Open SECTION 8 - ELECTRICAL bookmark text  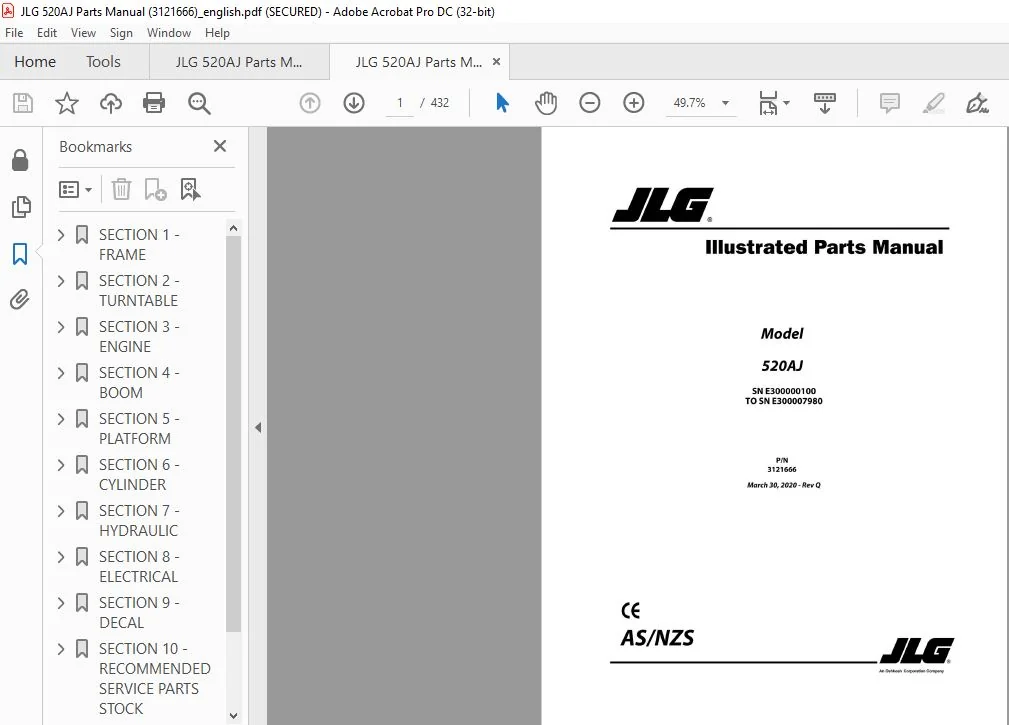[139, 566]
